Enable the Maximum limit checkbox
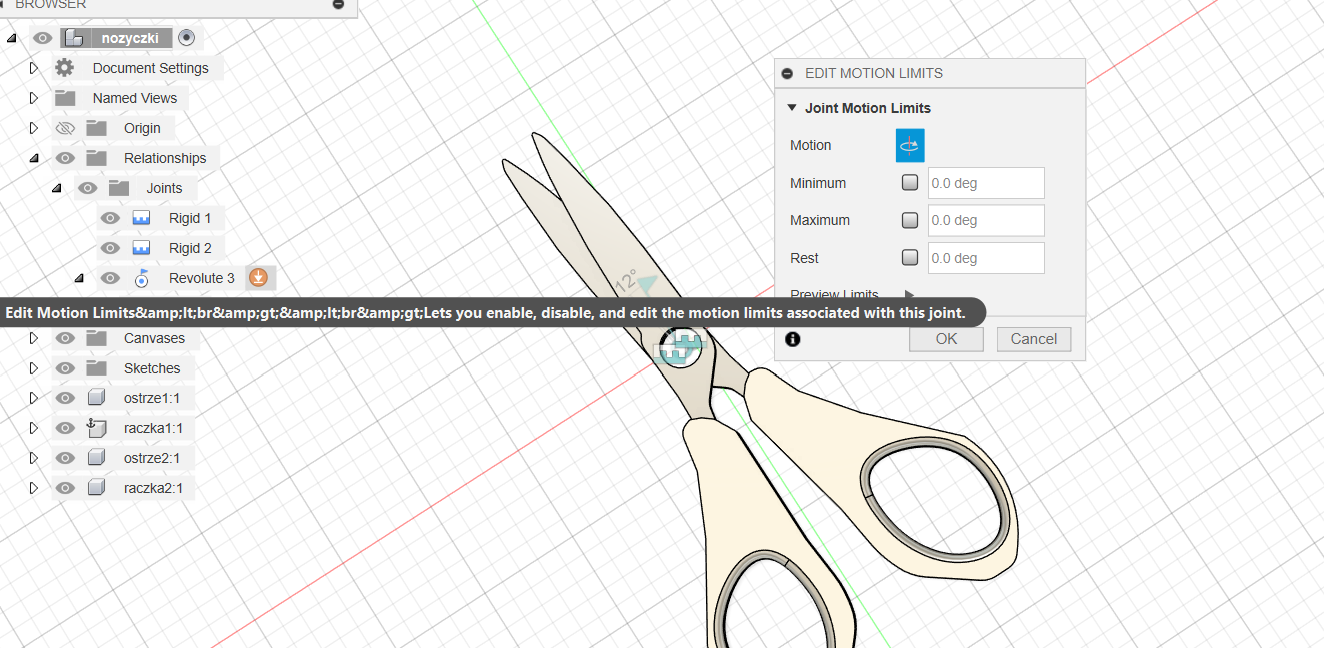The height and width of the screenshot is (648, 1324). (x=910, y=220)
